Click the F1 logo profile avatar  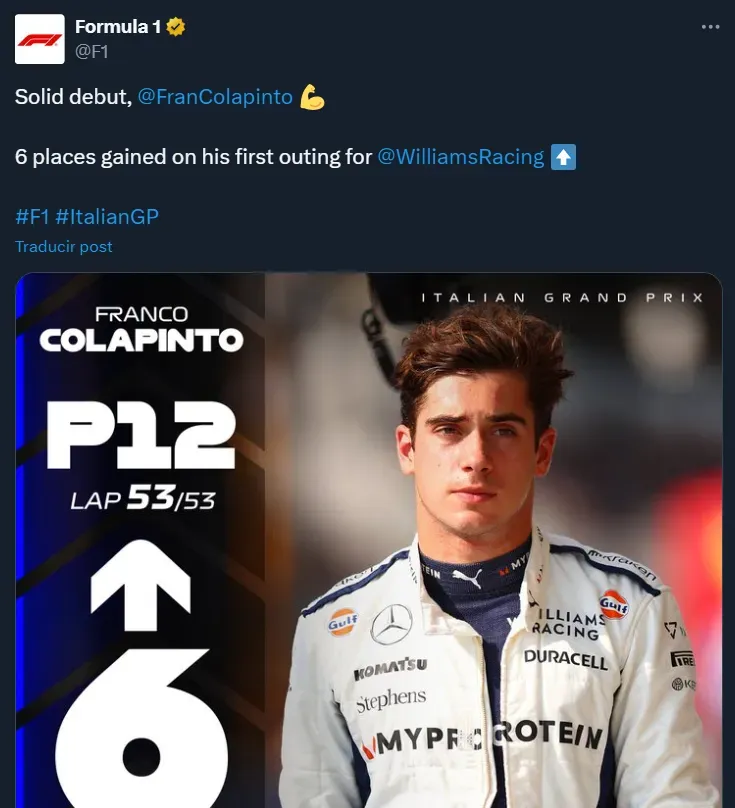40,40
